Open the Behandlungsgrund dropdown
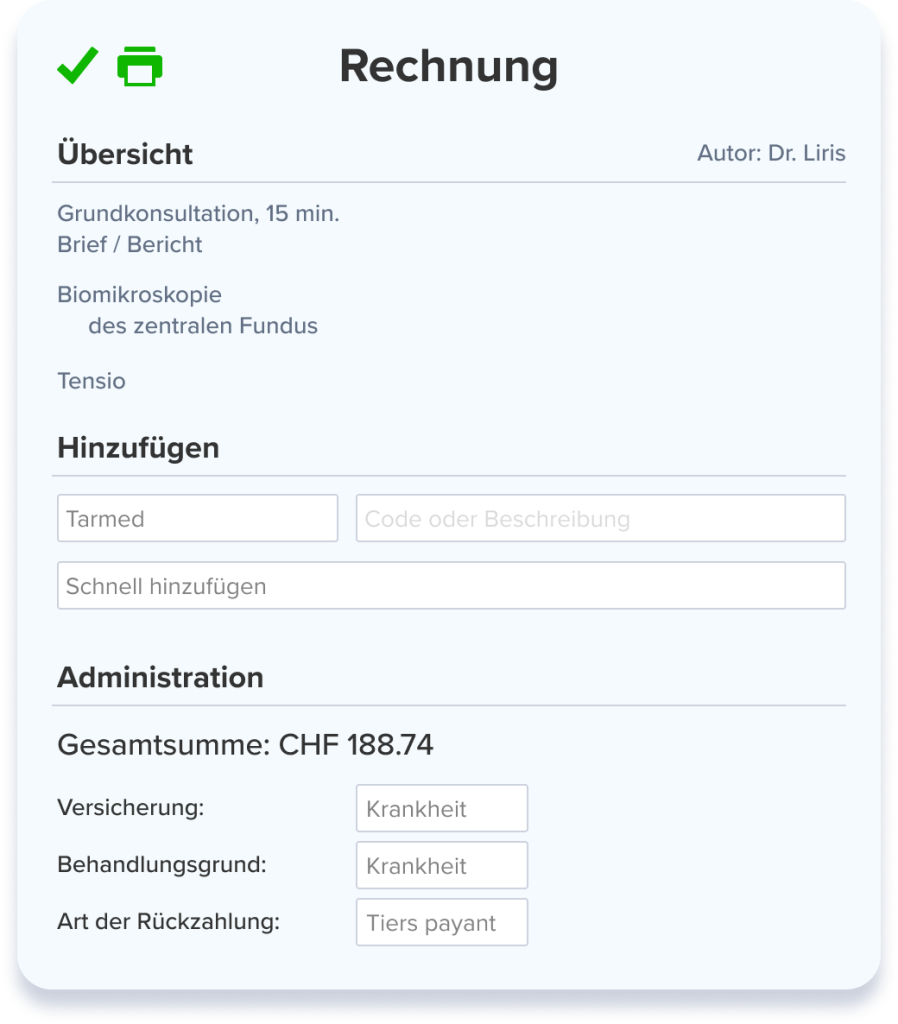The height and width of the screenshot is (1024, 898). coord(441,866)
